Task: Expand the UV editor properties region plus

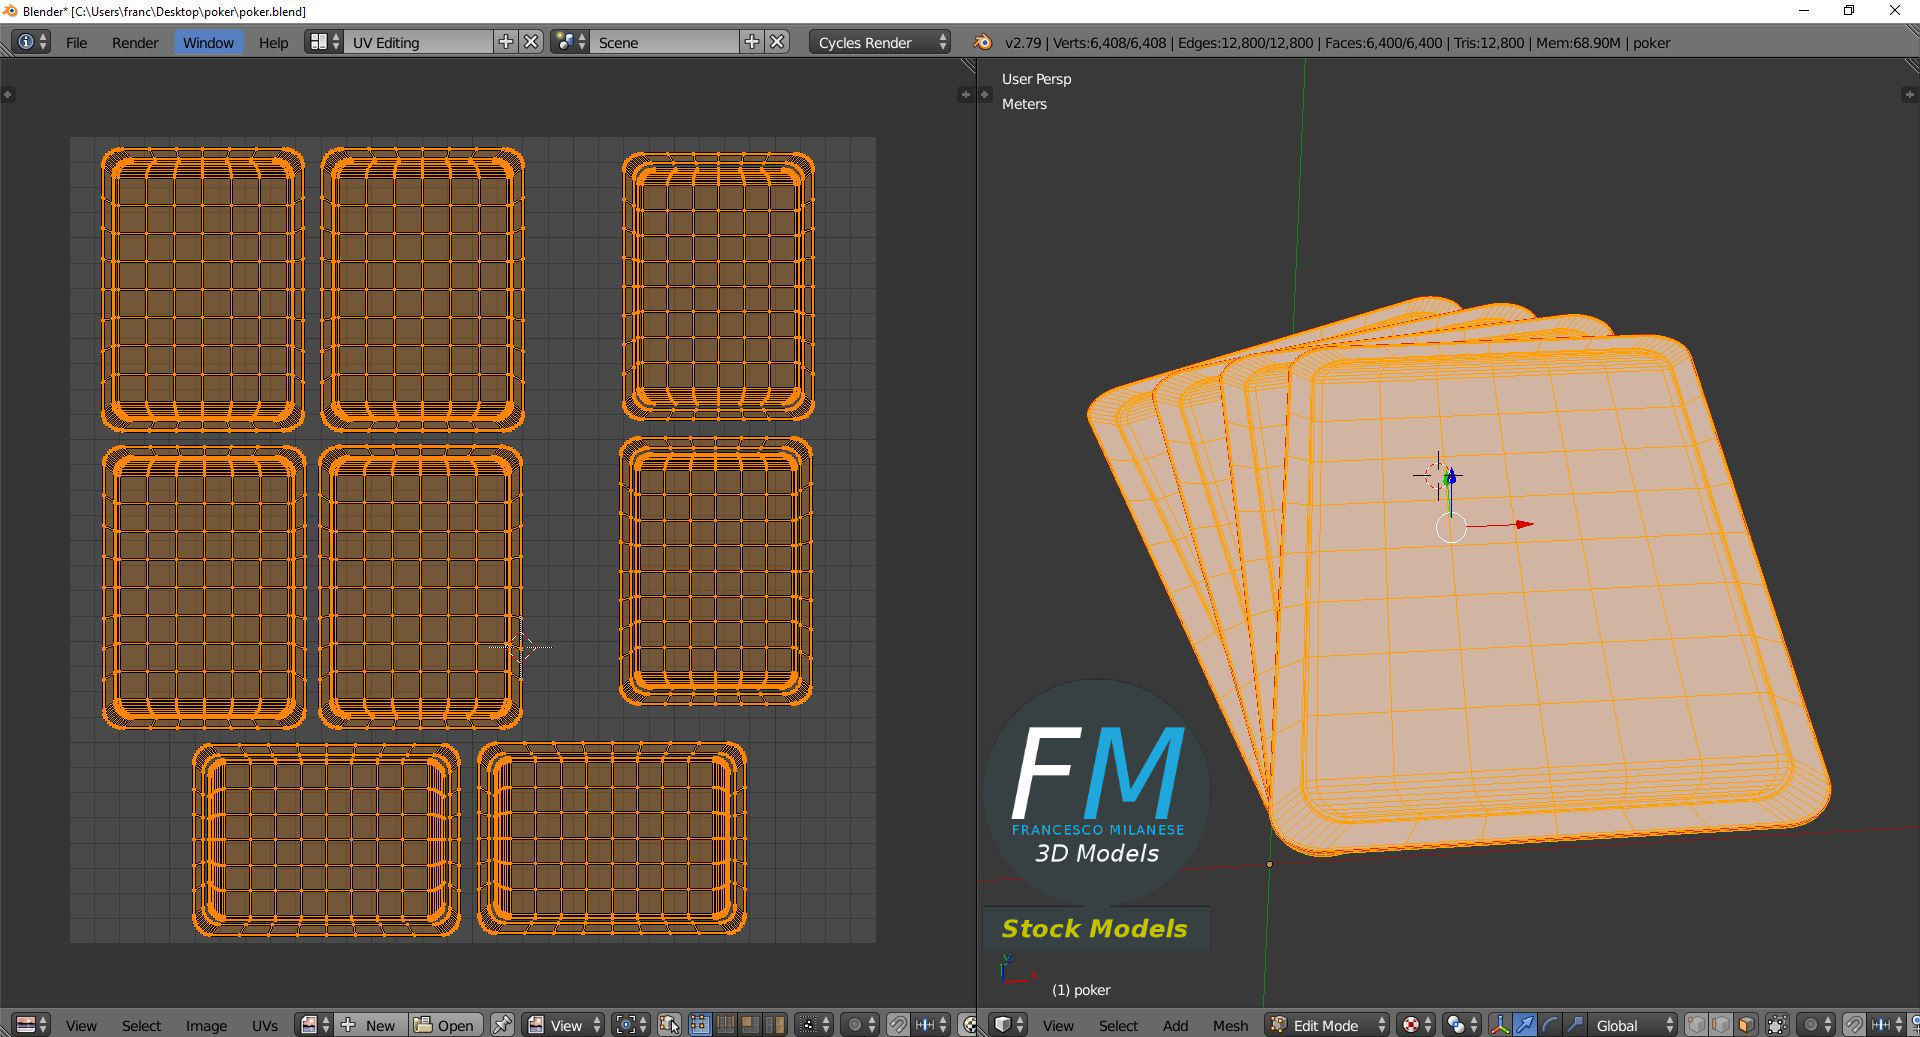Action: tap(964, 94)
